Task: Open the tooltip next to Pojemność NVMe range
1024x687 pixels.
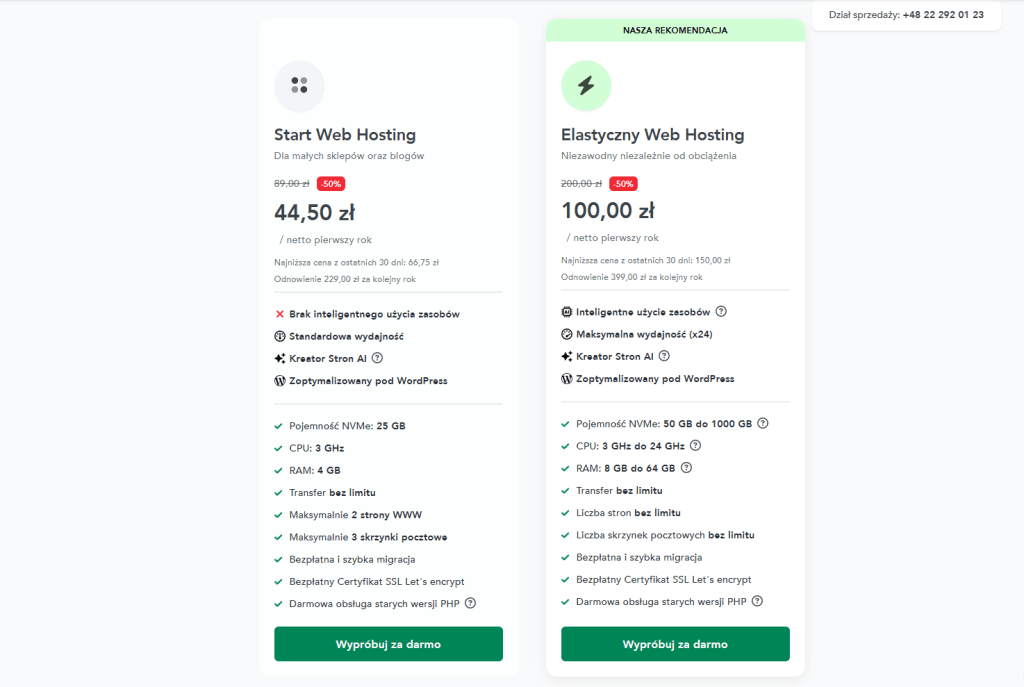Action: point(762,423)
